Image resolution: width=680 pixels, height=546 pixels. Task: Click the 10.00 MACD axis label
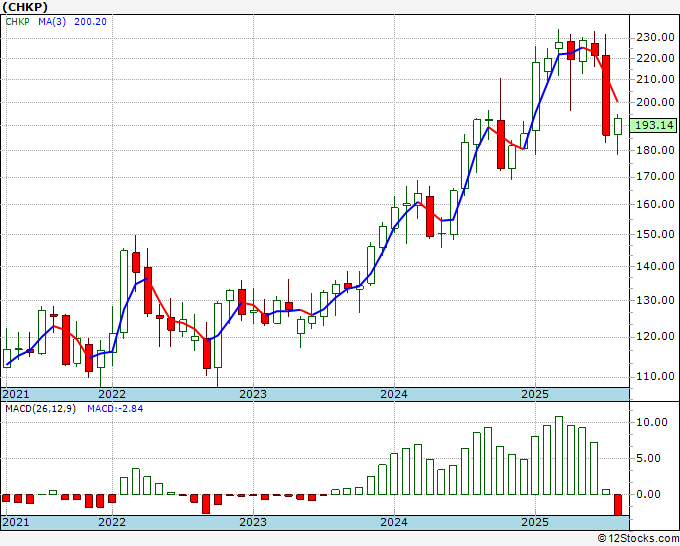pyautogui.click(x=652, y=422)
